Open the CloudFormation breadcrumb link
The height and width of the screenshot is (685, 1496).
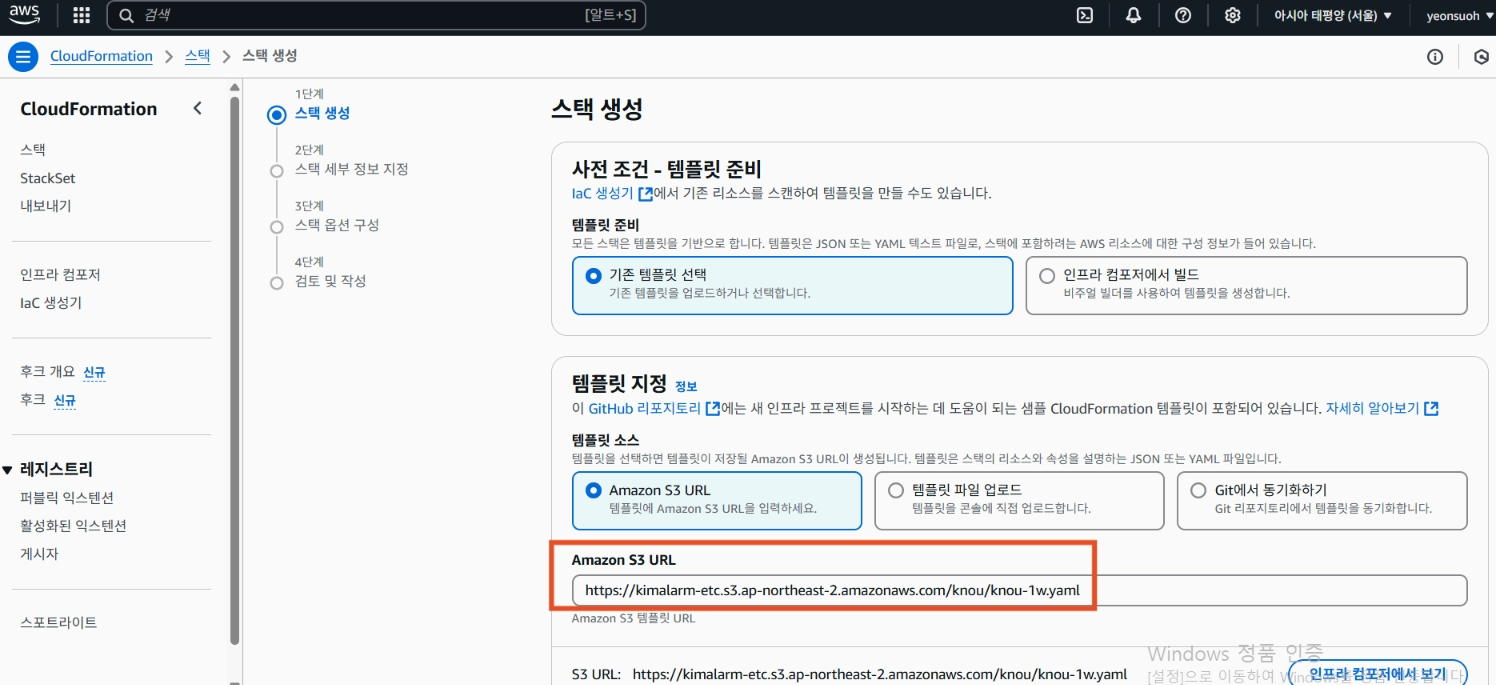tap(101, 56)
